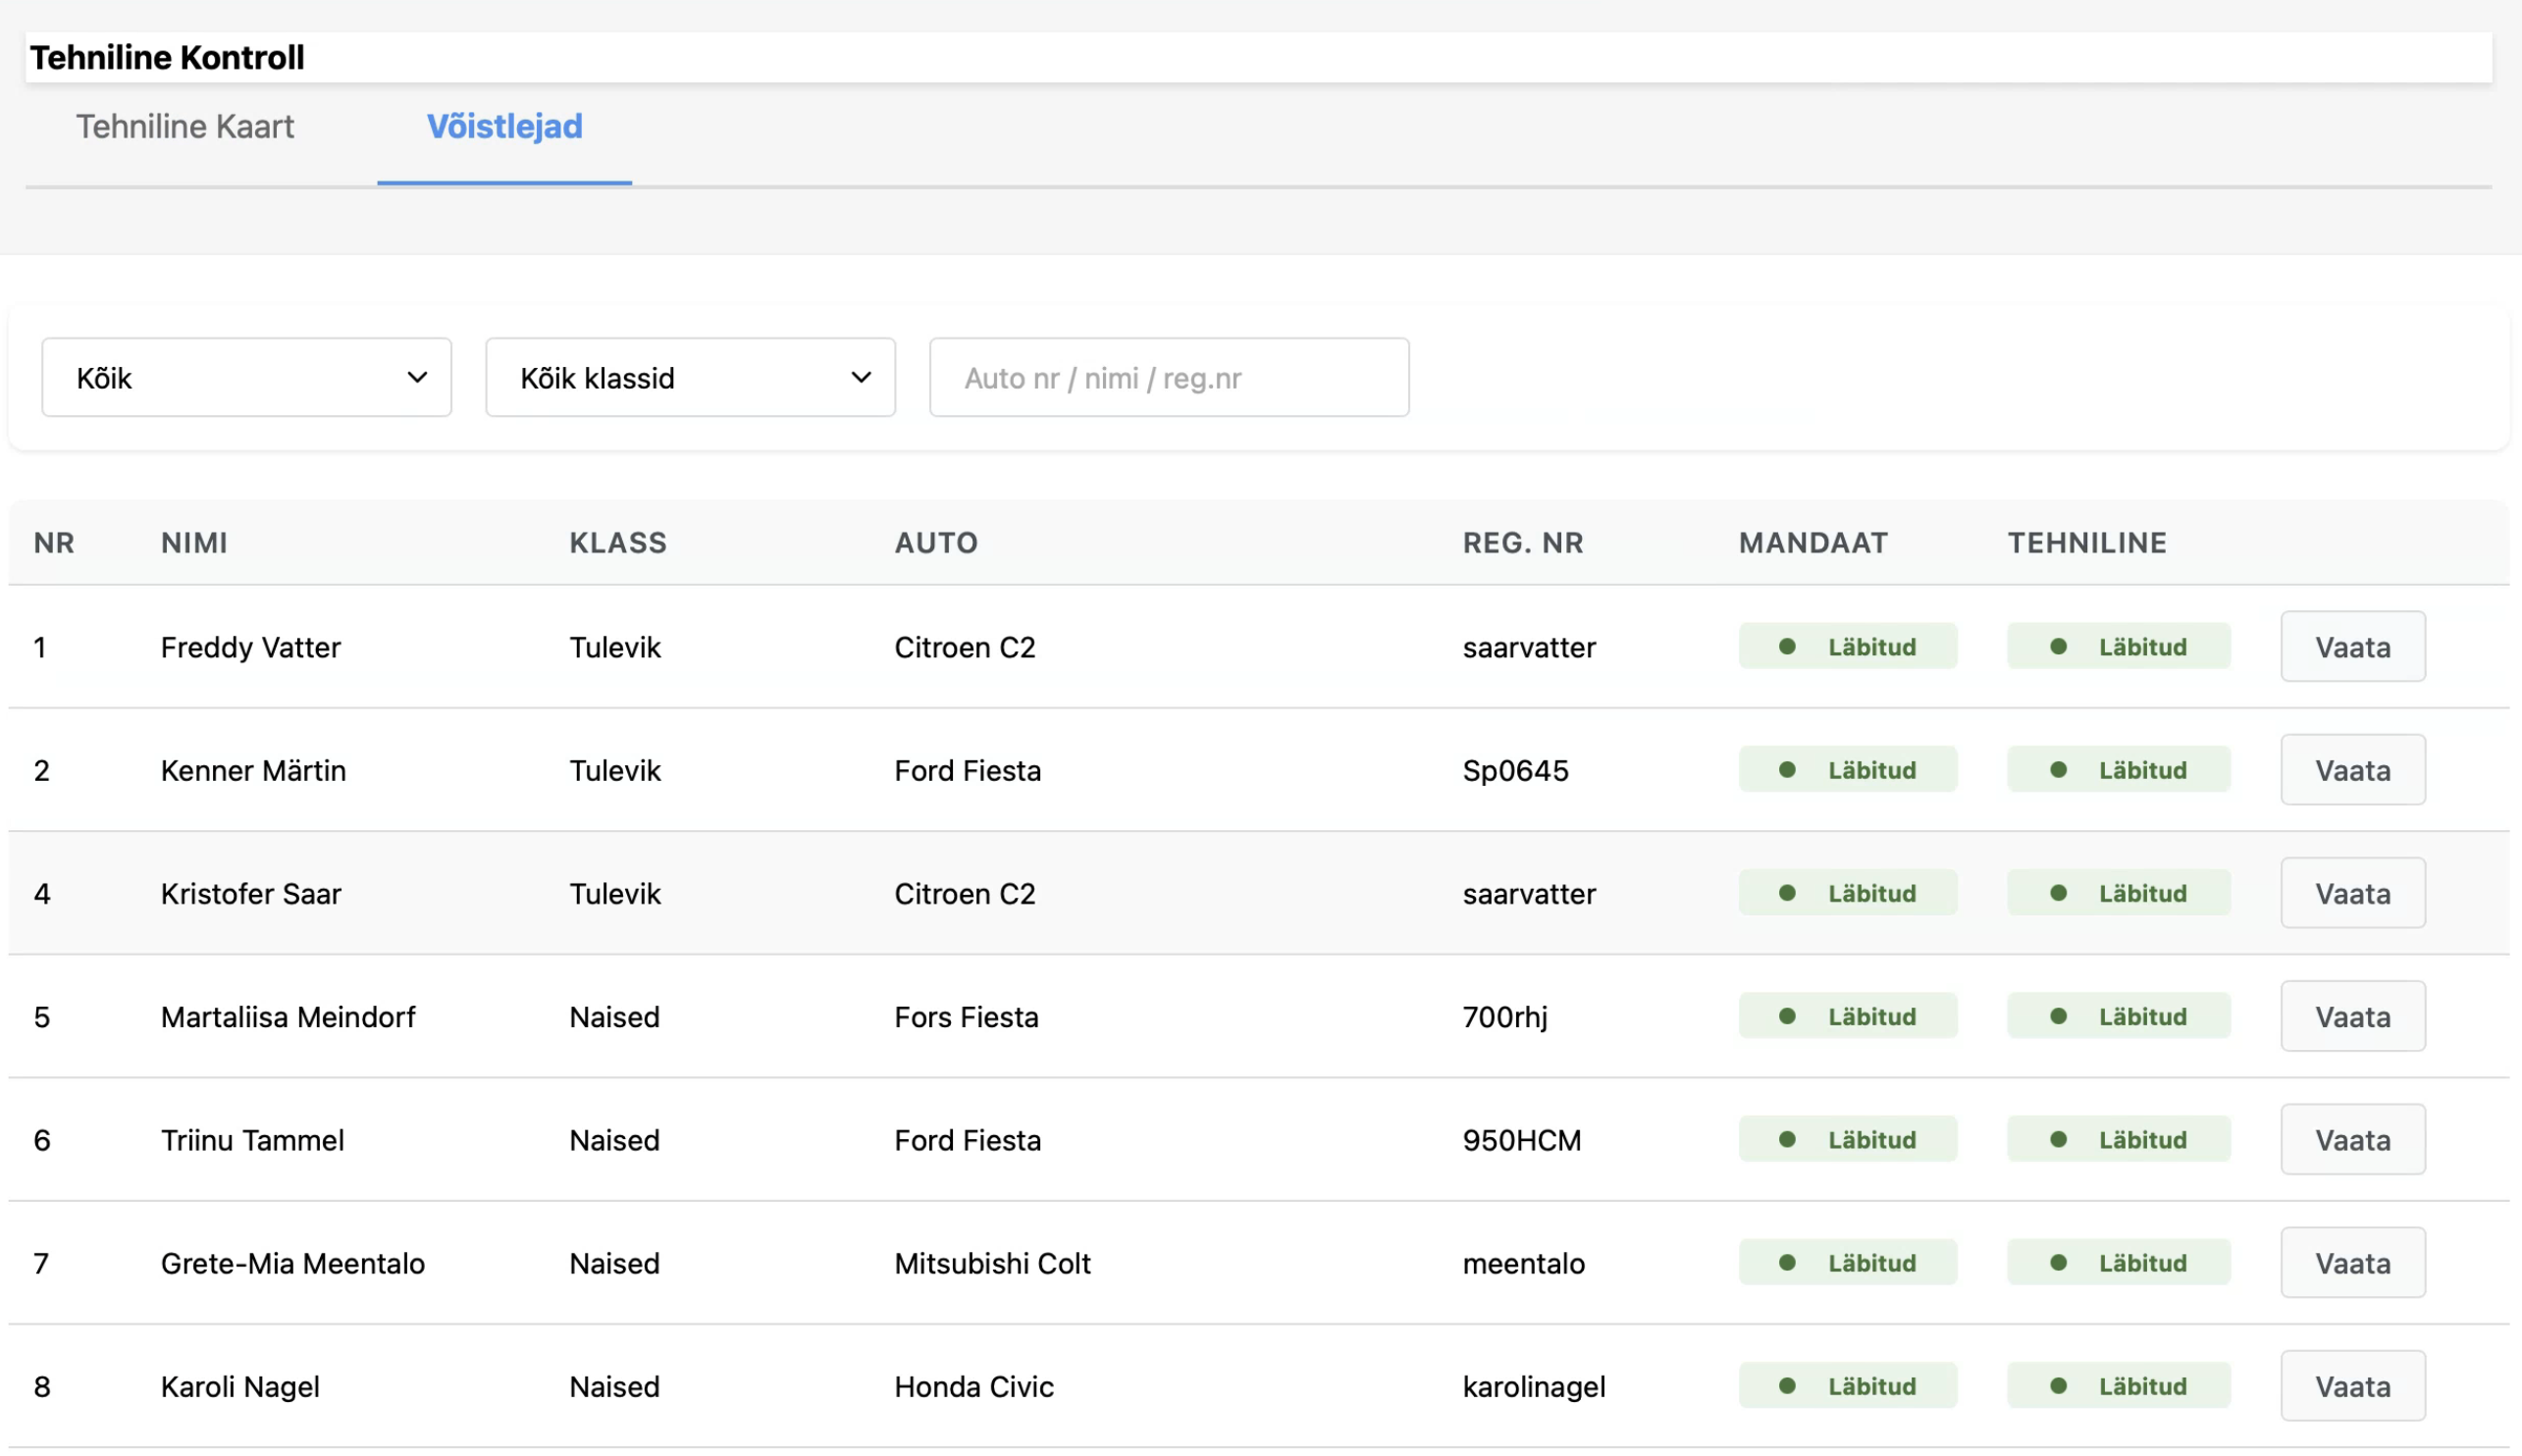Click the NIMI column header

click(x=194, y=543)
